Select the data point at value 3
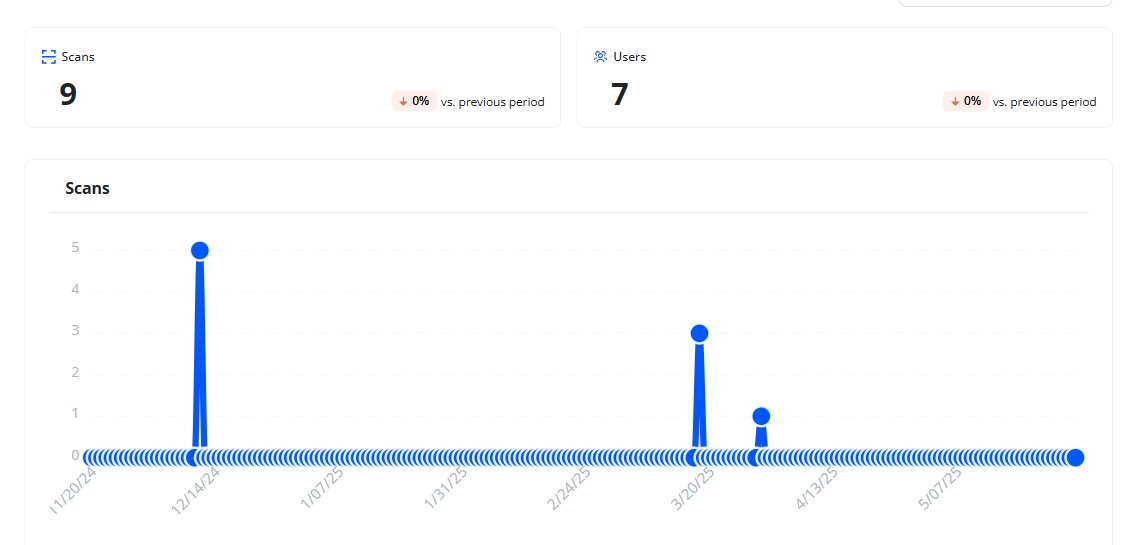The height and width of the screenshot is (545, 1135). 699,333
